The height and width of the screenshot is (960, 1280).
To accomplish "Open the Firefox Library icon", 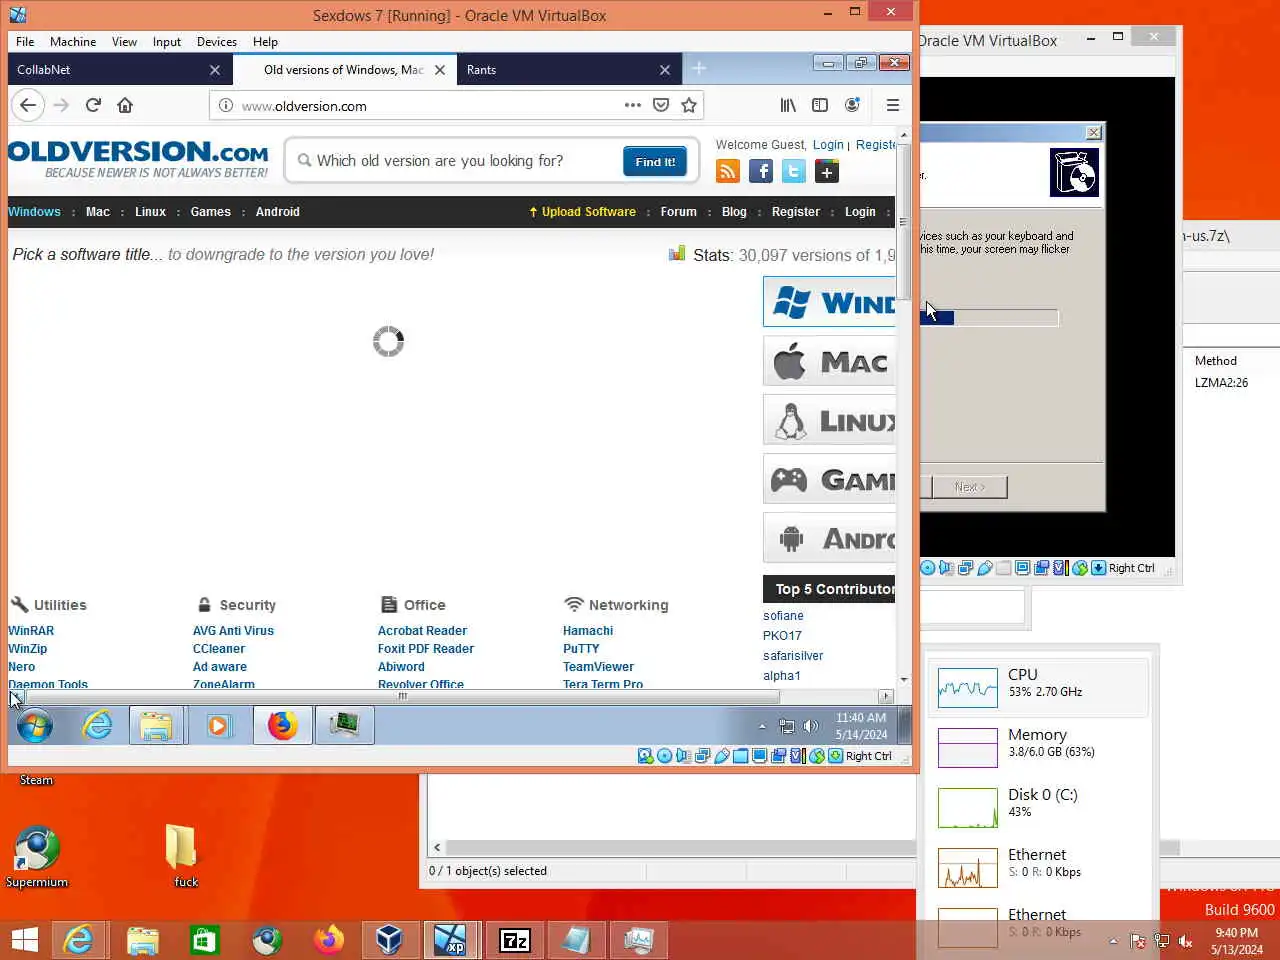I will tap(789, 105).
